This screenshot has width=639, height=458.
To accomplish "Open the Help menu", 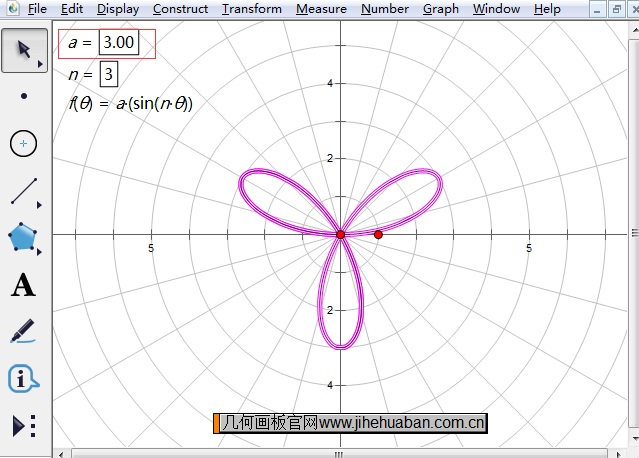I will [x=547, y=9].
